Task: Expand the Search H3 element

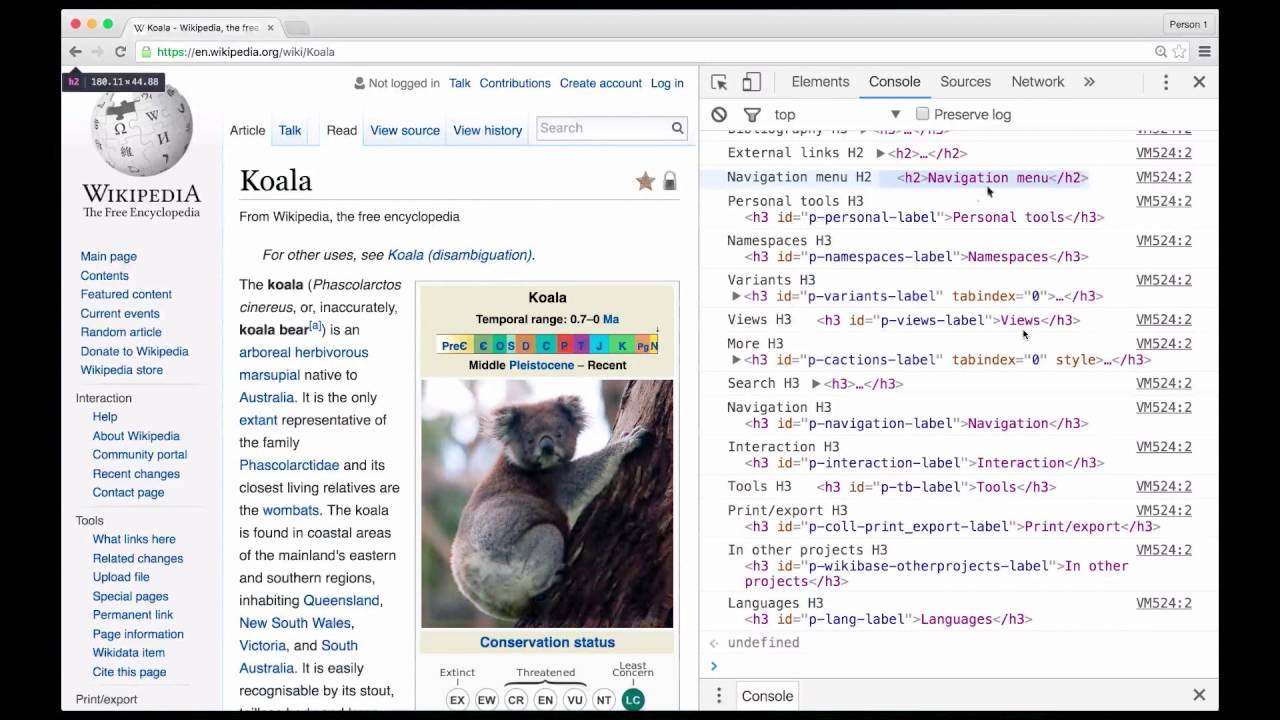Action: [x=816, y=384]
